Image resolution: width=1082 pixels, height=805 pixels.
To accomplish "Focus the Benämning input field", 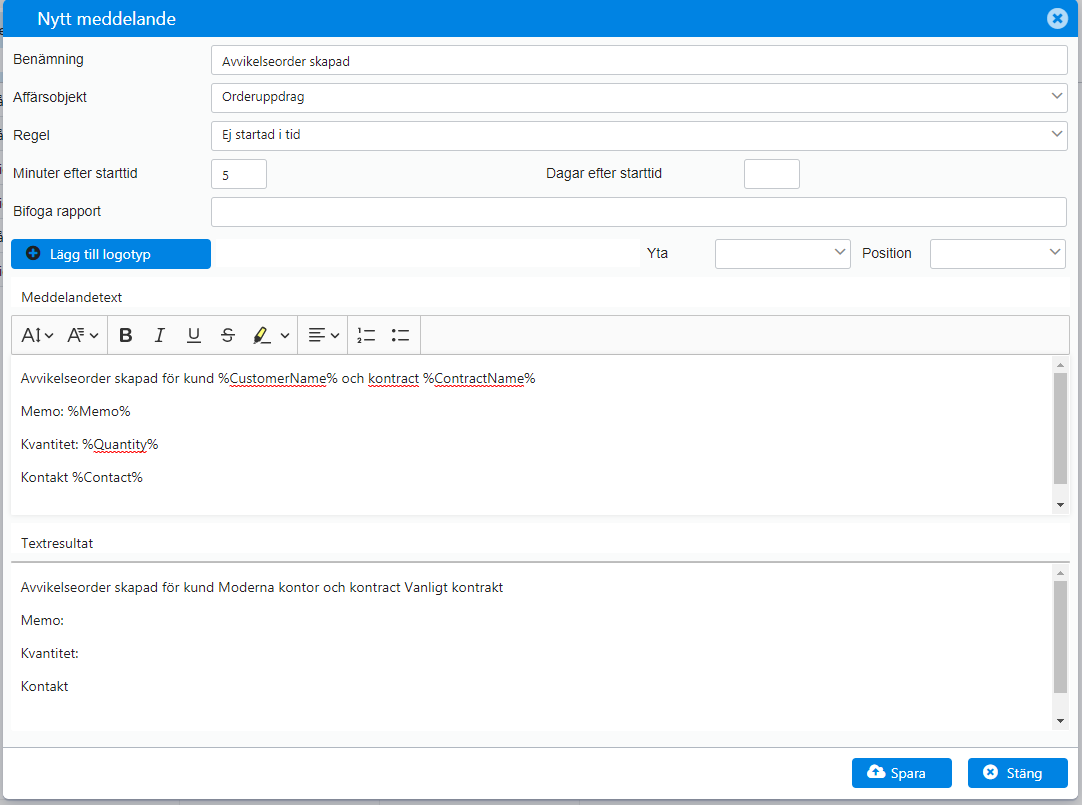I will click(639, 61).
